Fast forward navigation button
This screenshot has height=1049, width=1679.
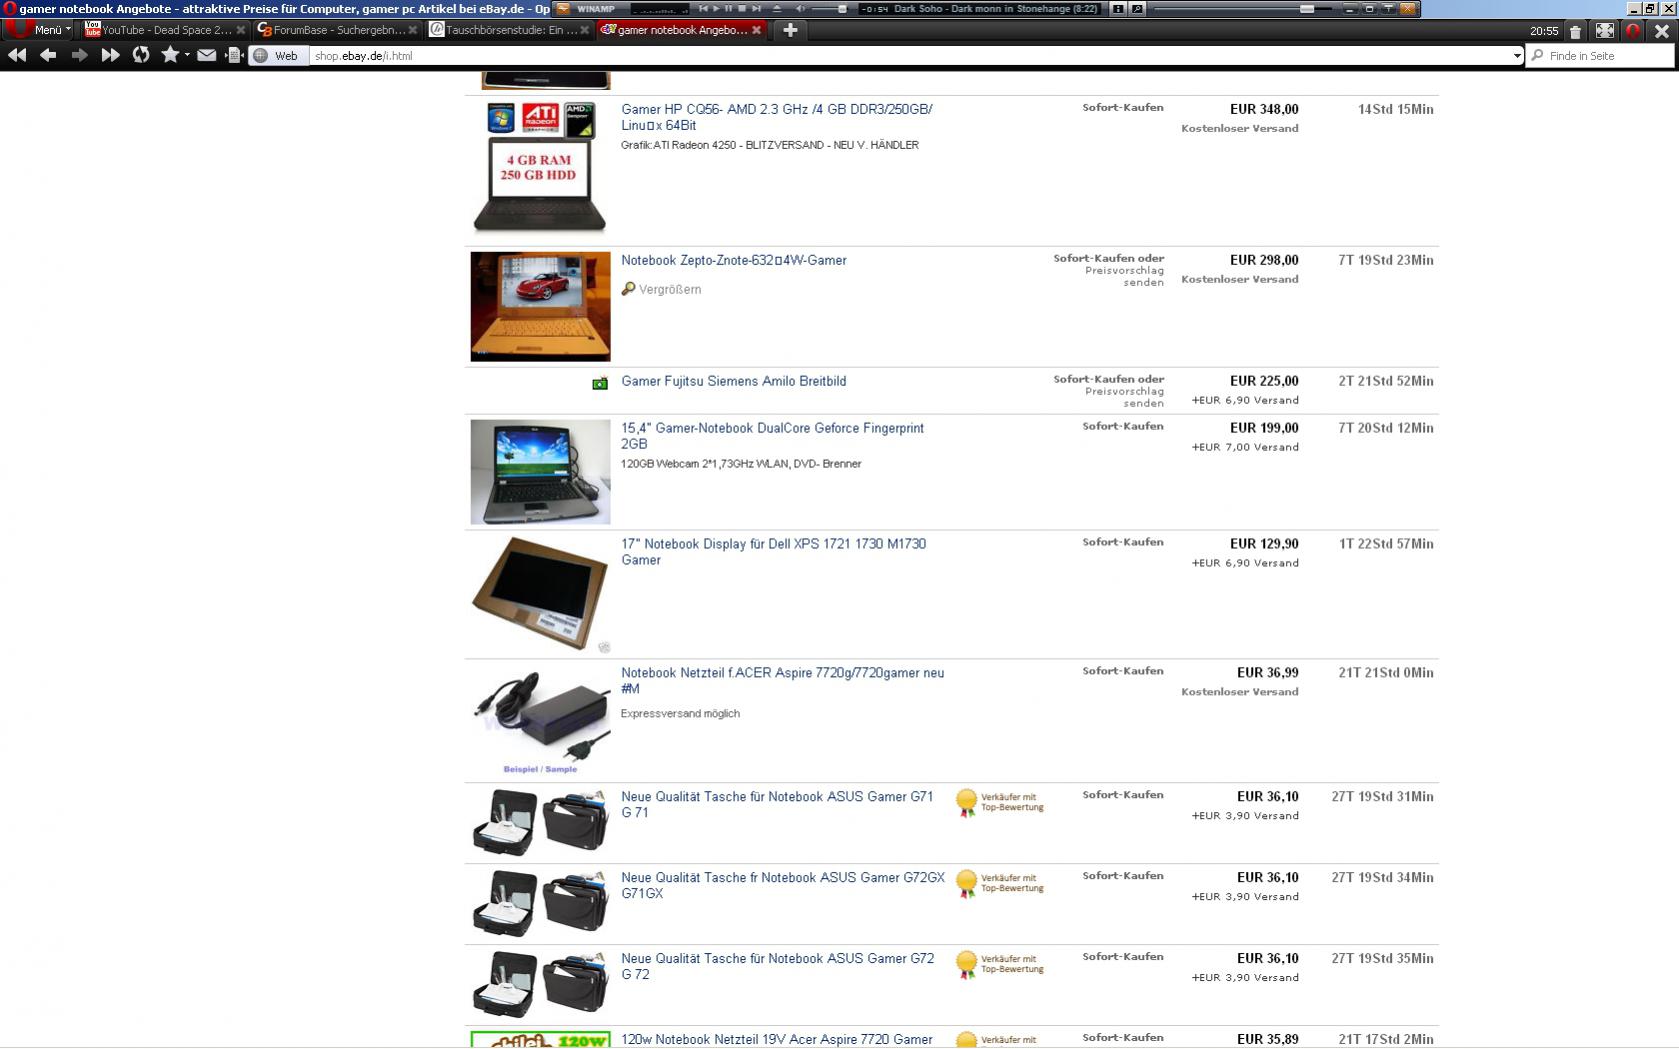[x=110, y=55]
